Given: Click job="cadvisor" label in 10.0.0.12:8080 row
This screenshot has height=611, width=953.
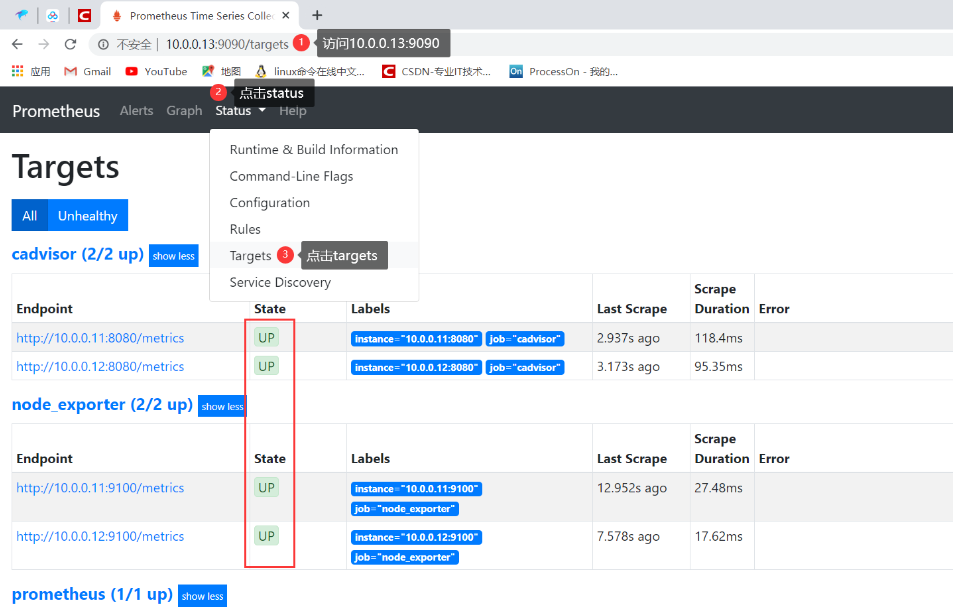Looking at the screenshot, I should pos(525,367).
